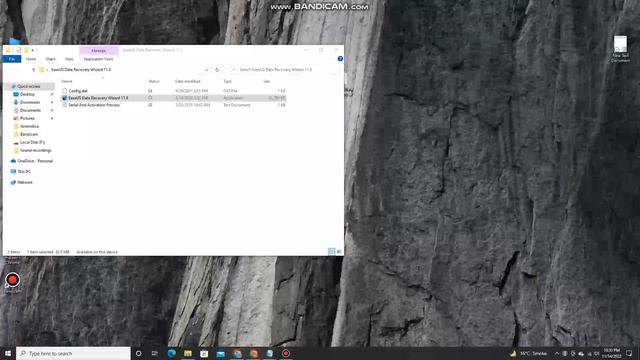The width and height of the screenshot is (640, 360).
Task: Open Network in navigation pane
Action: click(25, 182)
